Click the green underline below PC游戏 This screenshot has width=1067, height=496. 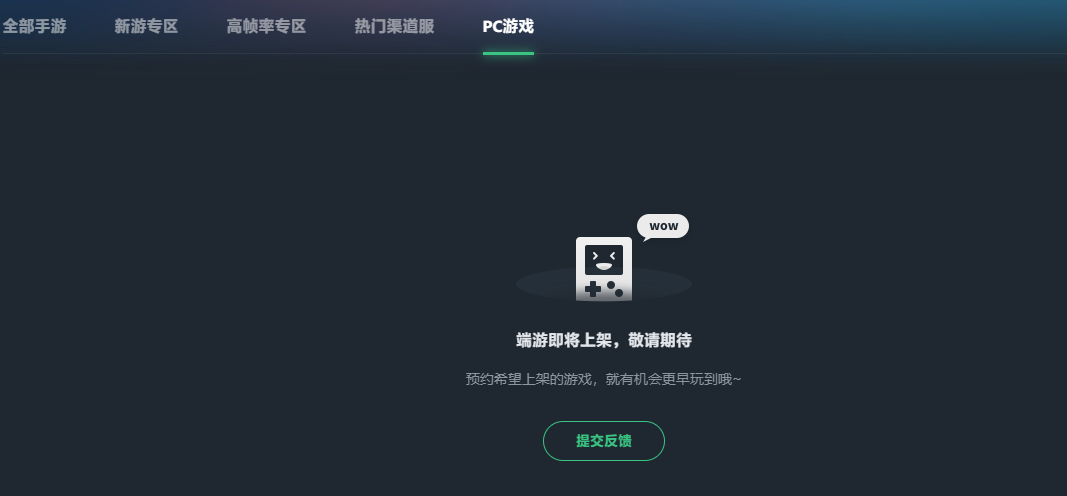pyautogui.click(x=508, y=53)
